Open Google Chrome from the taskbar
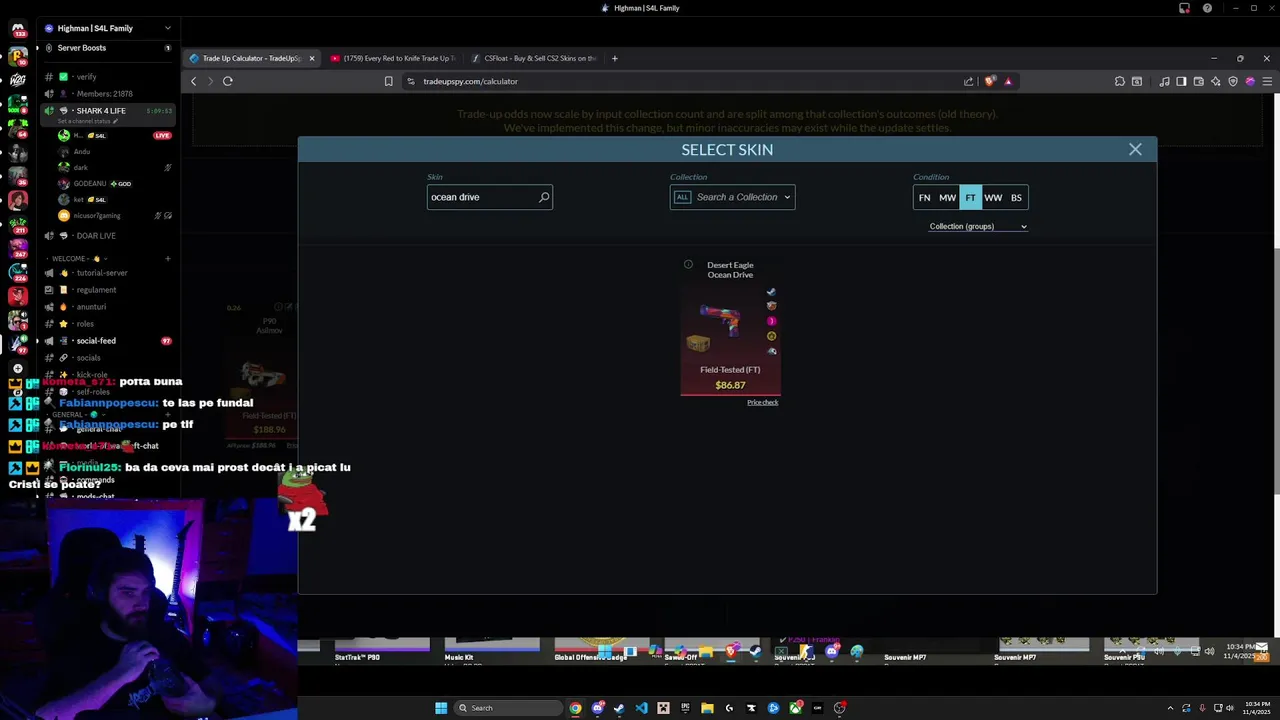This screenshot has width=1280, height=720. (x=575, y=708)
